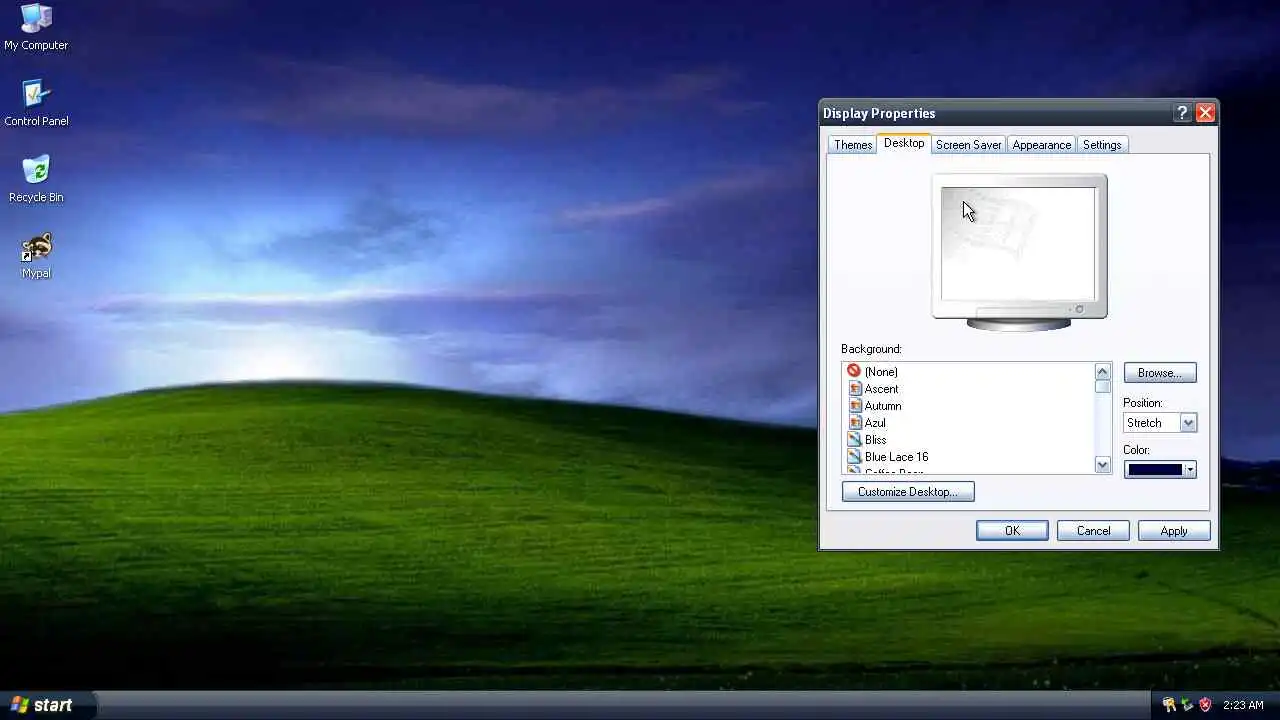Select the Ascent background name
The image size is (1280, 720).
[x=882, y=389]
